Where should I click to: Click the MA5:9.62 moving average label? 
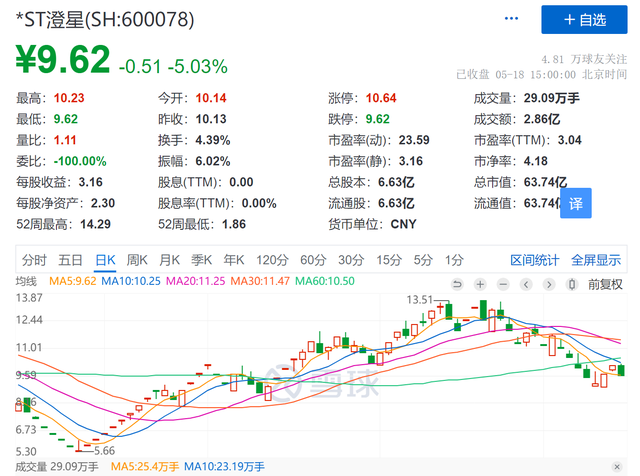73,281
